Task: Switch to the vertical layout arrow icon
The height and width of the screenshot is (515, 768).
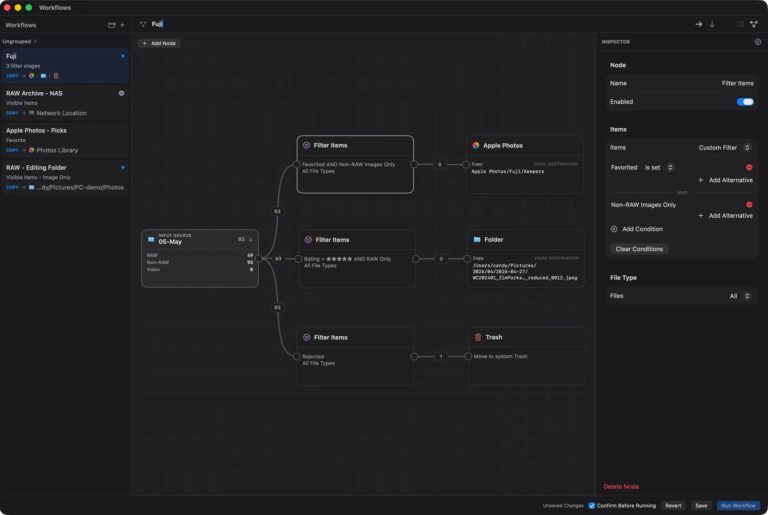Action: coord(712,24)
